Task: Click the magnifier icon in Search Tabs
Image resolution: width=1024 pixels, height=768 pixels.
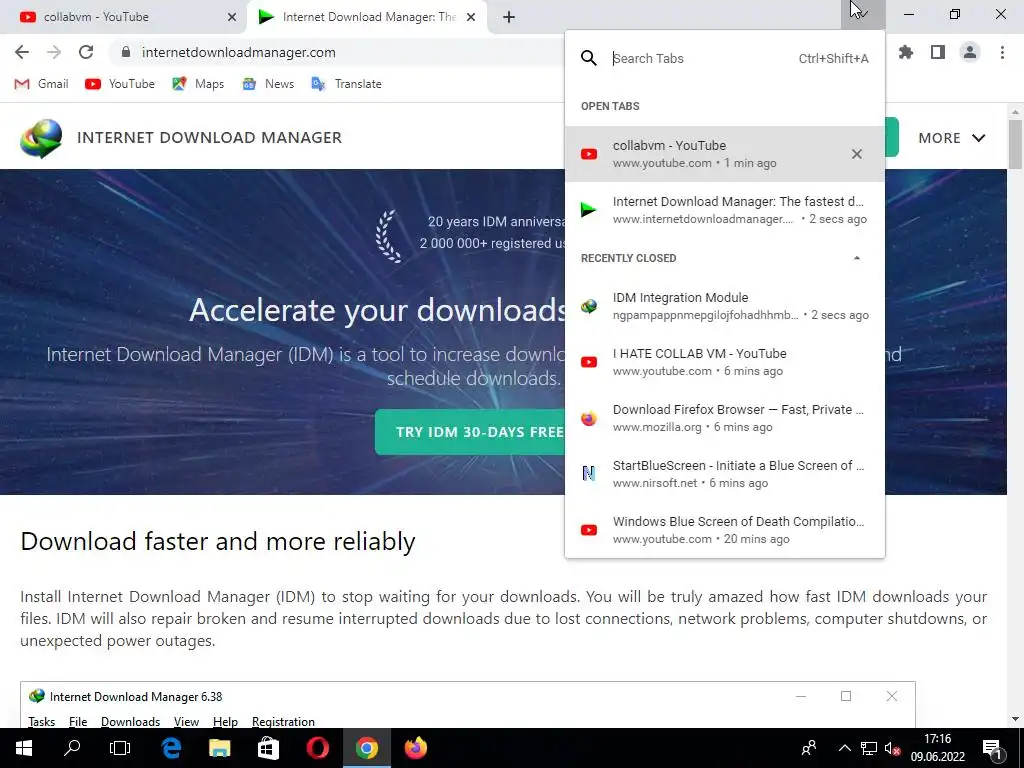Action: [588, 58]
